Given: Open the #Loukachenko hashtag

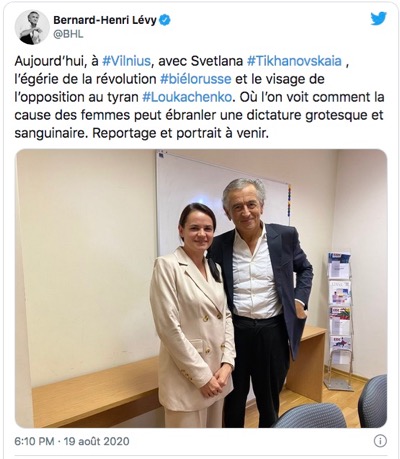Looking at the screenshot, I should [x=187, y=97].
